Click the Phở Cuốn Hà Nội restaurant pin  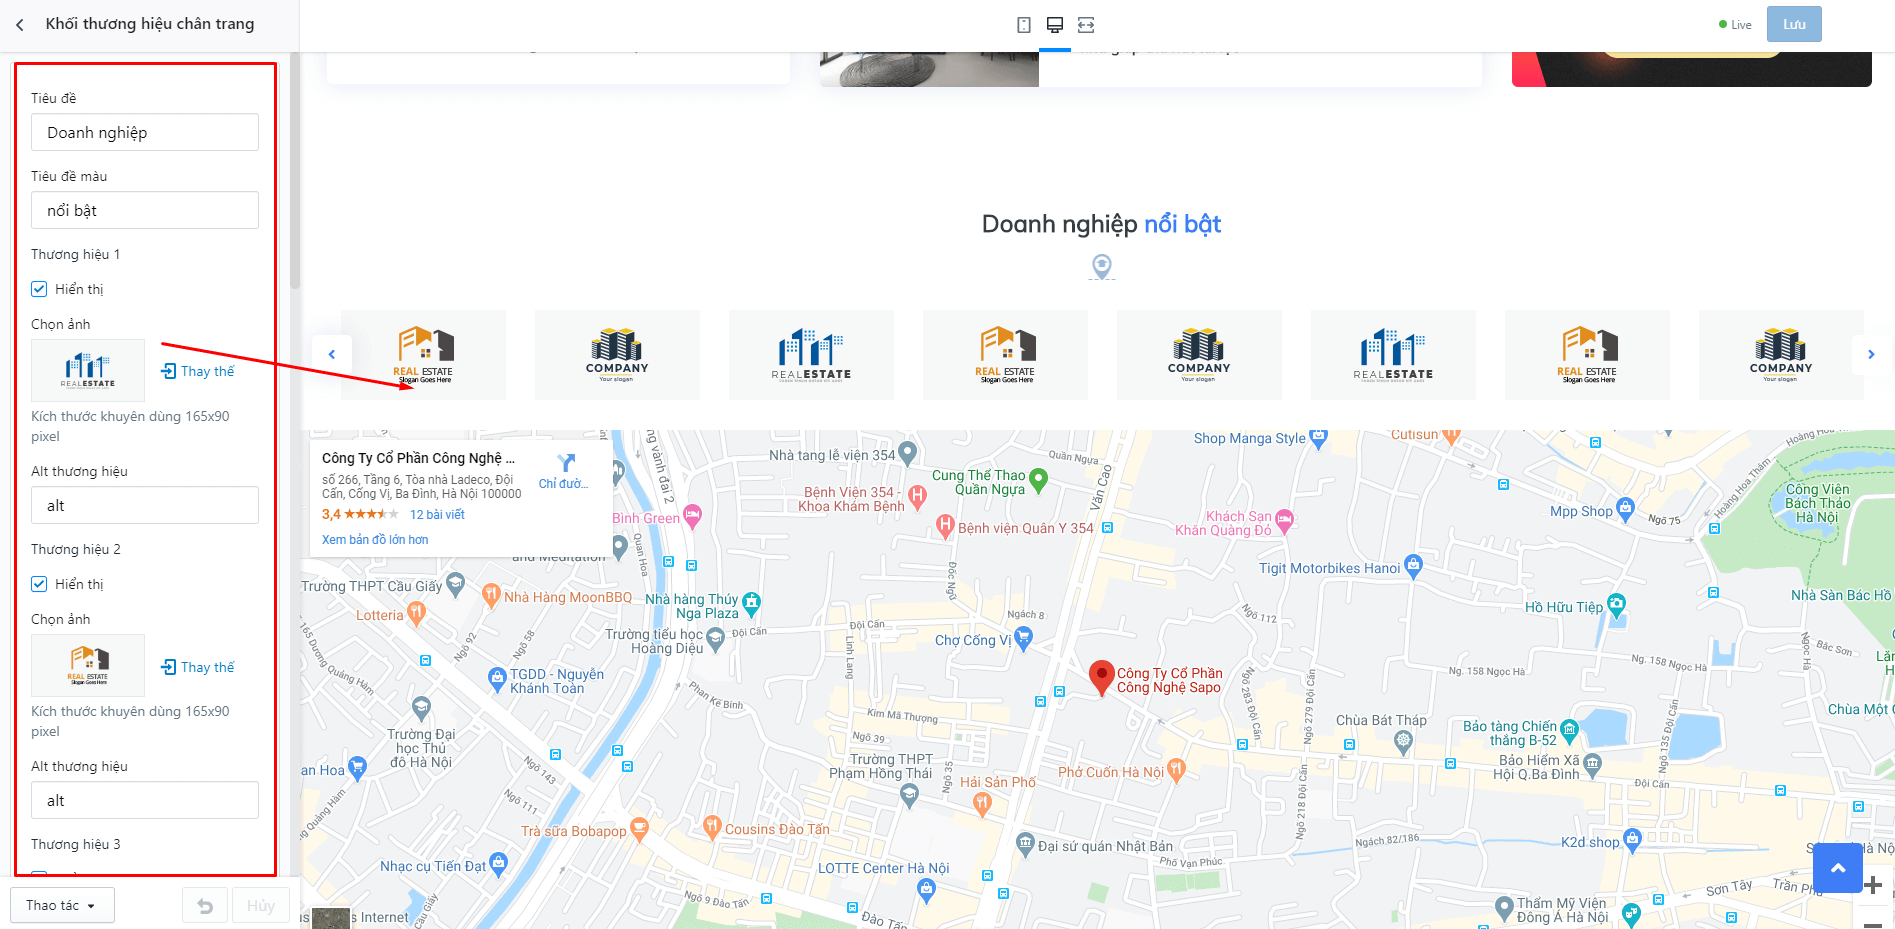click(x=1176, y=770)
